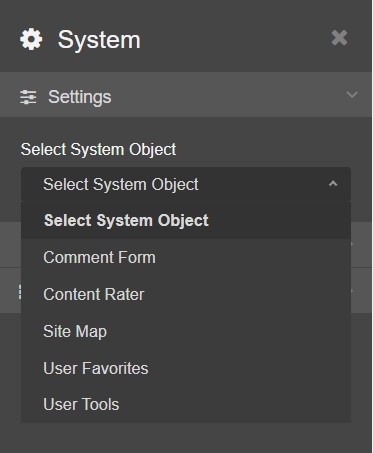Click the Select System Object field label

(x=98, y=149)
